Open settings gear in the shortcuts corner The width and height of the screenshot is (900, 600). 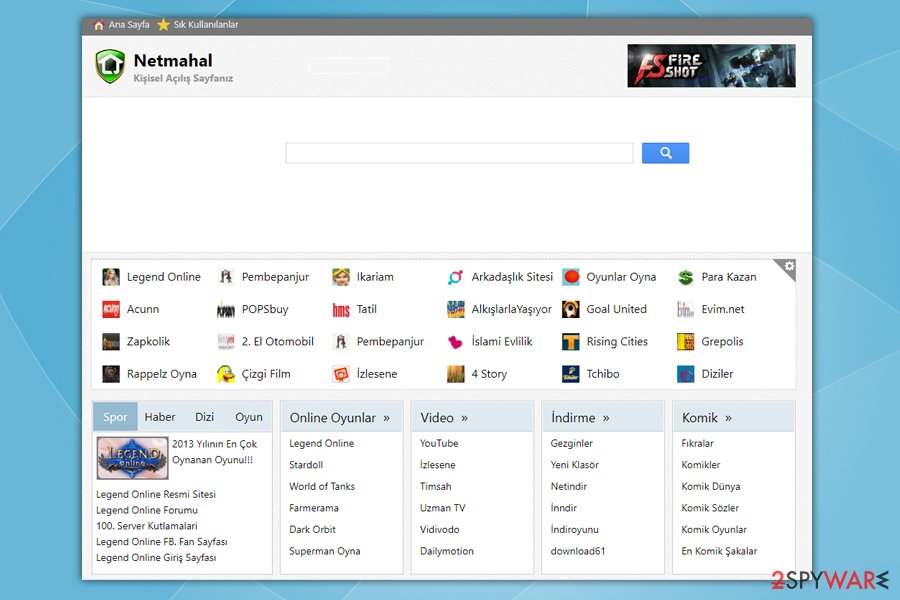(x=789, y=266)
